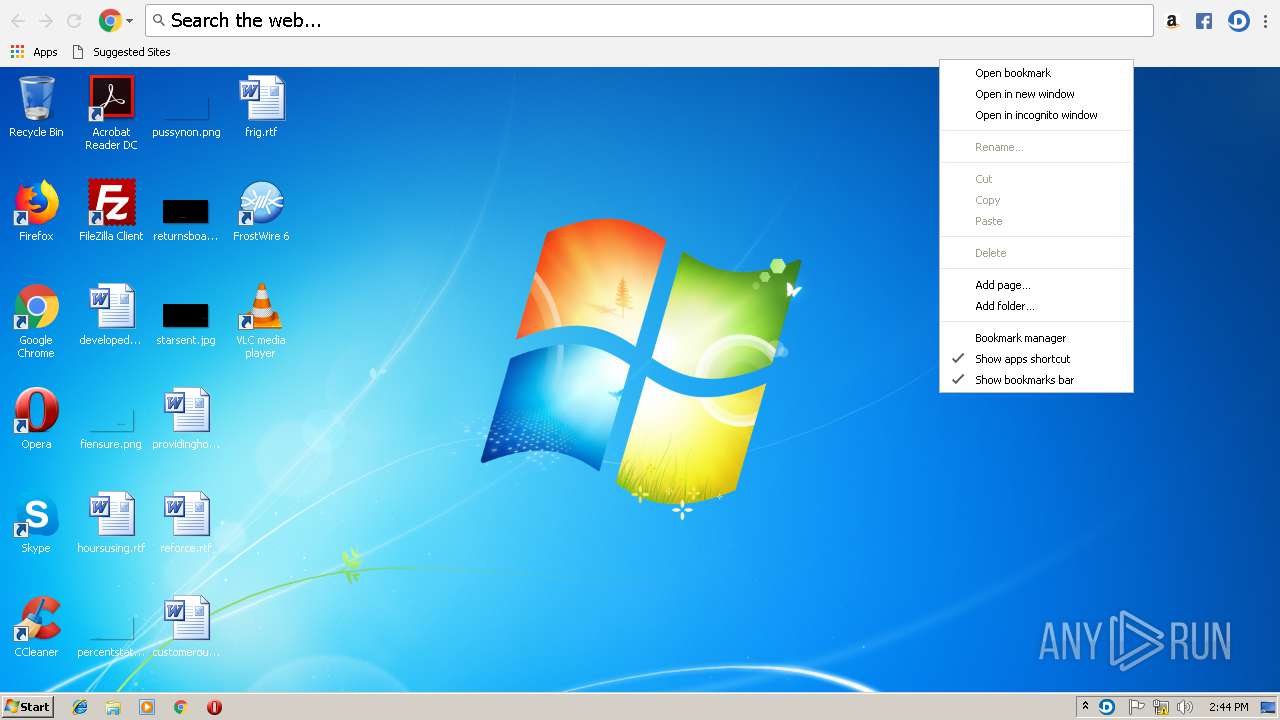Image resolution: width=1280 pixels, height=720 pixels.
Task: Select the providingho... Word document
Action: 186,419
